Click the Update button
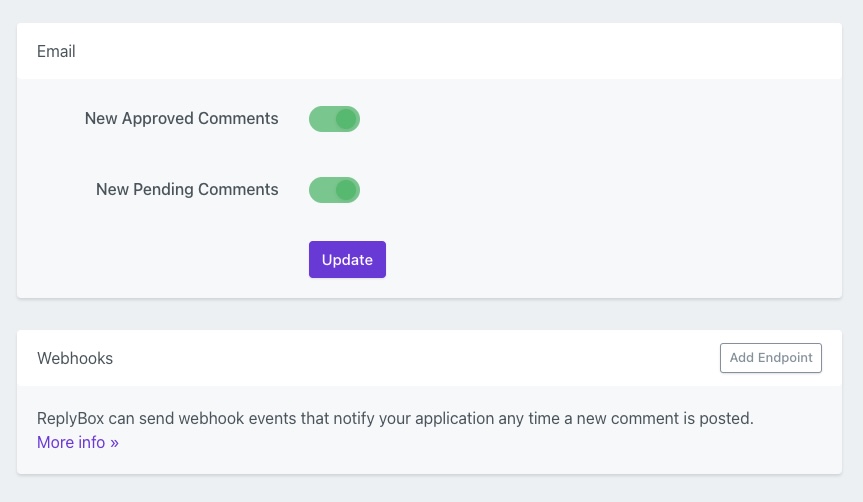 point(347,259)
